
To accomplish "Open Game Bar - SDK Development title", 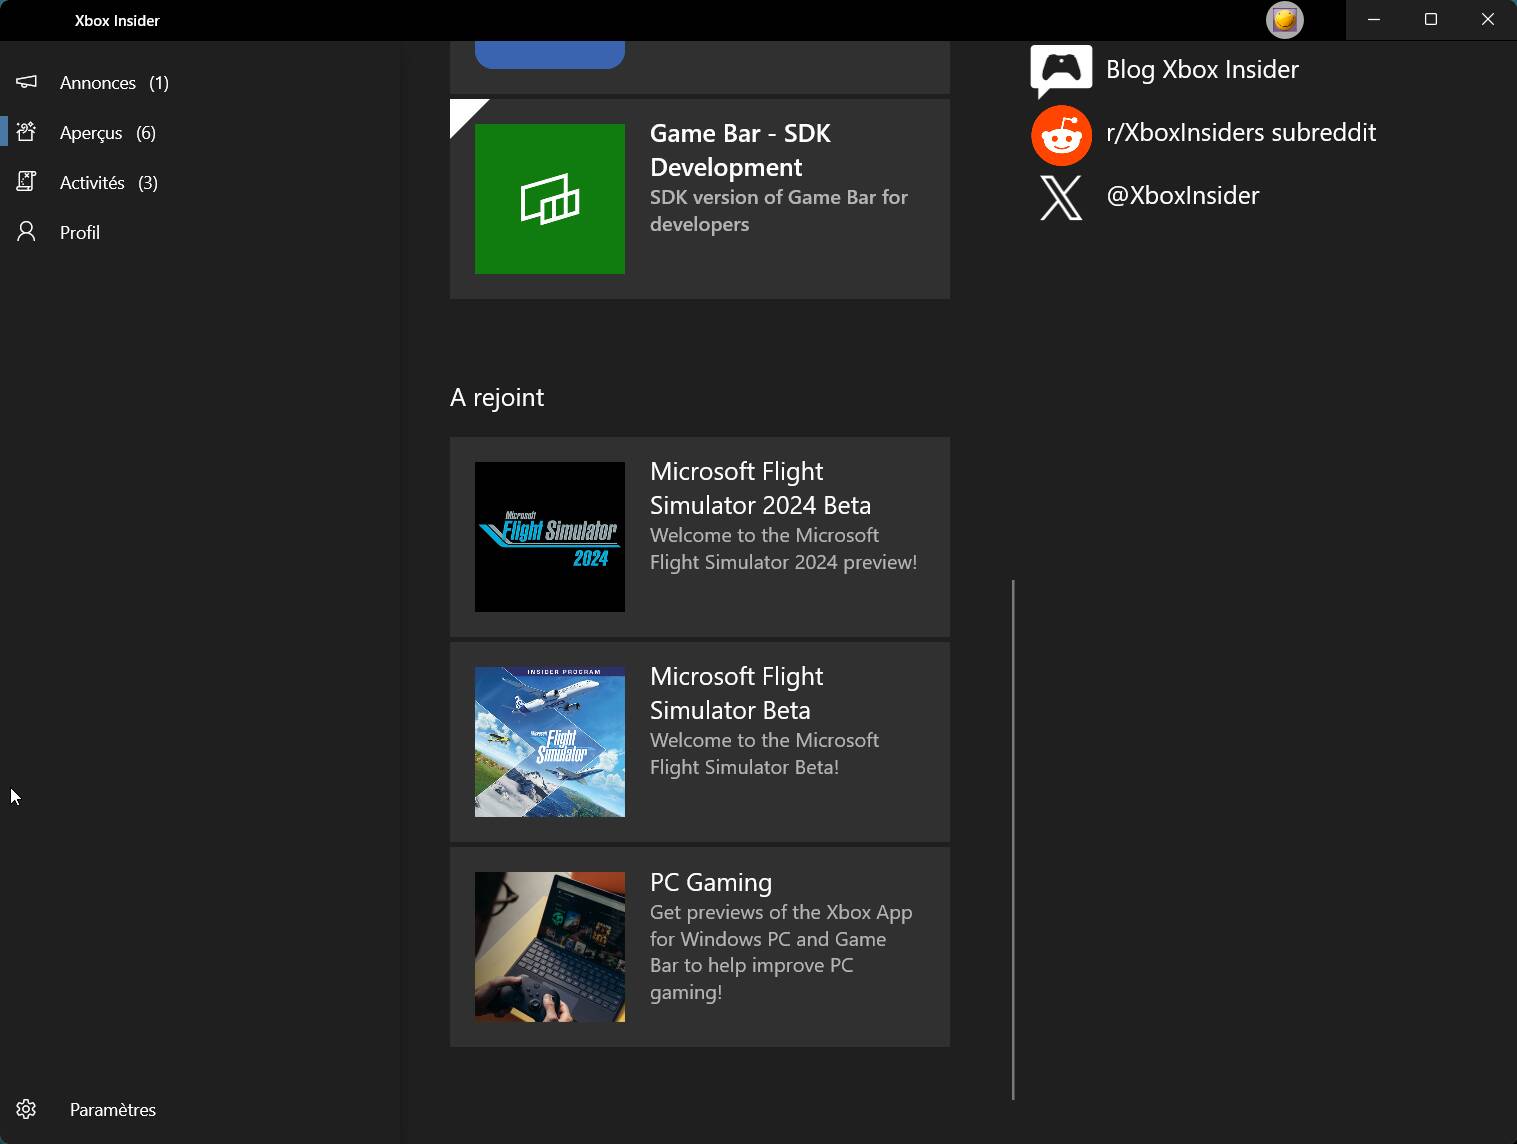I will [740, 150].
